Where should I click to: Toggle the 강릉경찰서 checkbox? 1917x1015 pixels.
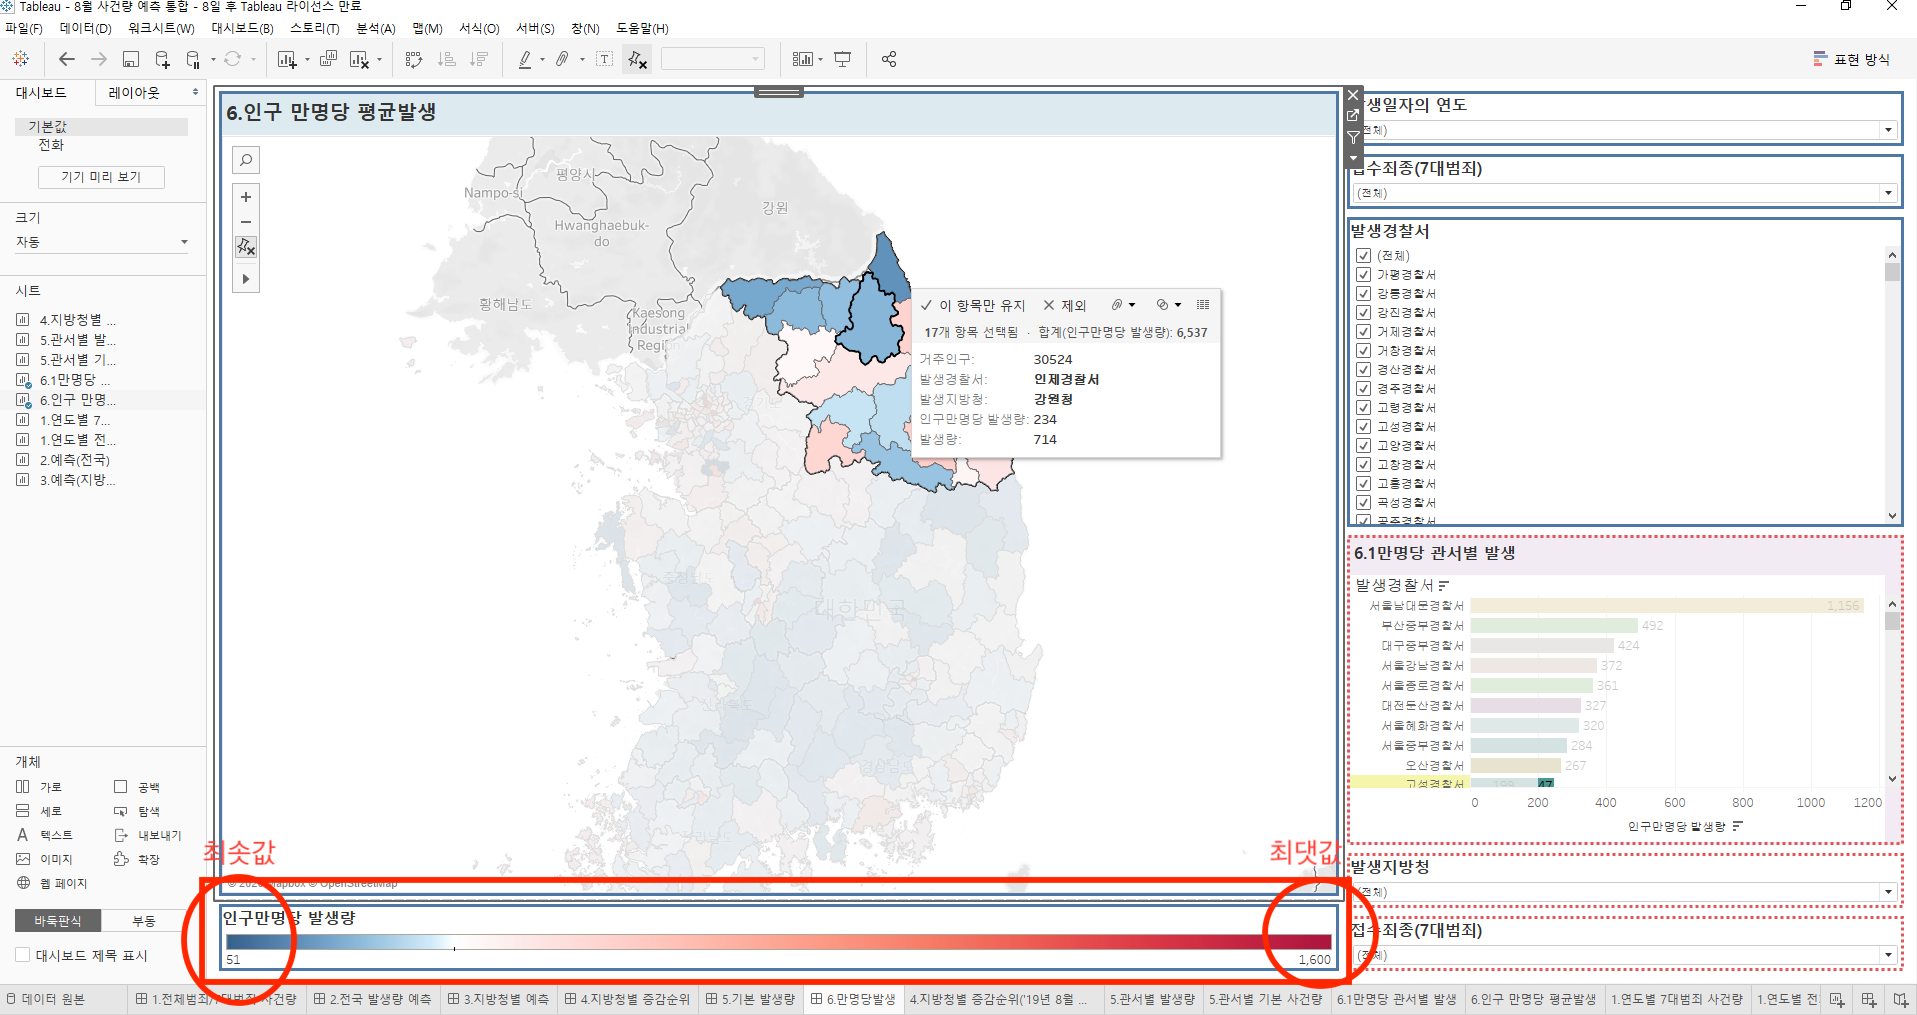click(1363, 293)
